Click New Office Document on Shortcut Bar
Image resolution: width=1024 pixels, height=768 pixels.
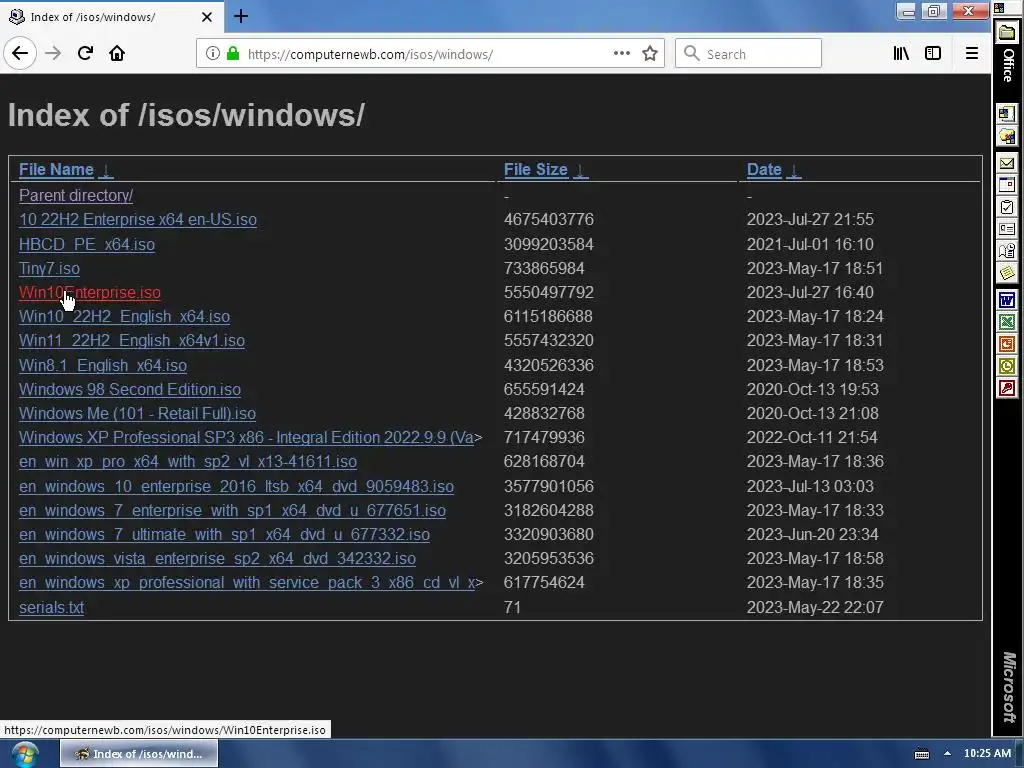point(1007,114)
